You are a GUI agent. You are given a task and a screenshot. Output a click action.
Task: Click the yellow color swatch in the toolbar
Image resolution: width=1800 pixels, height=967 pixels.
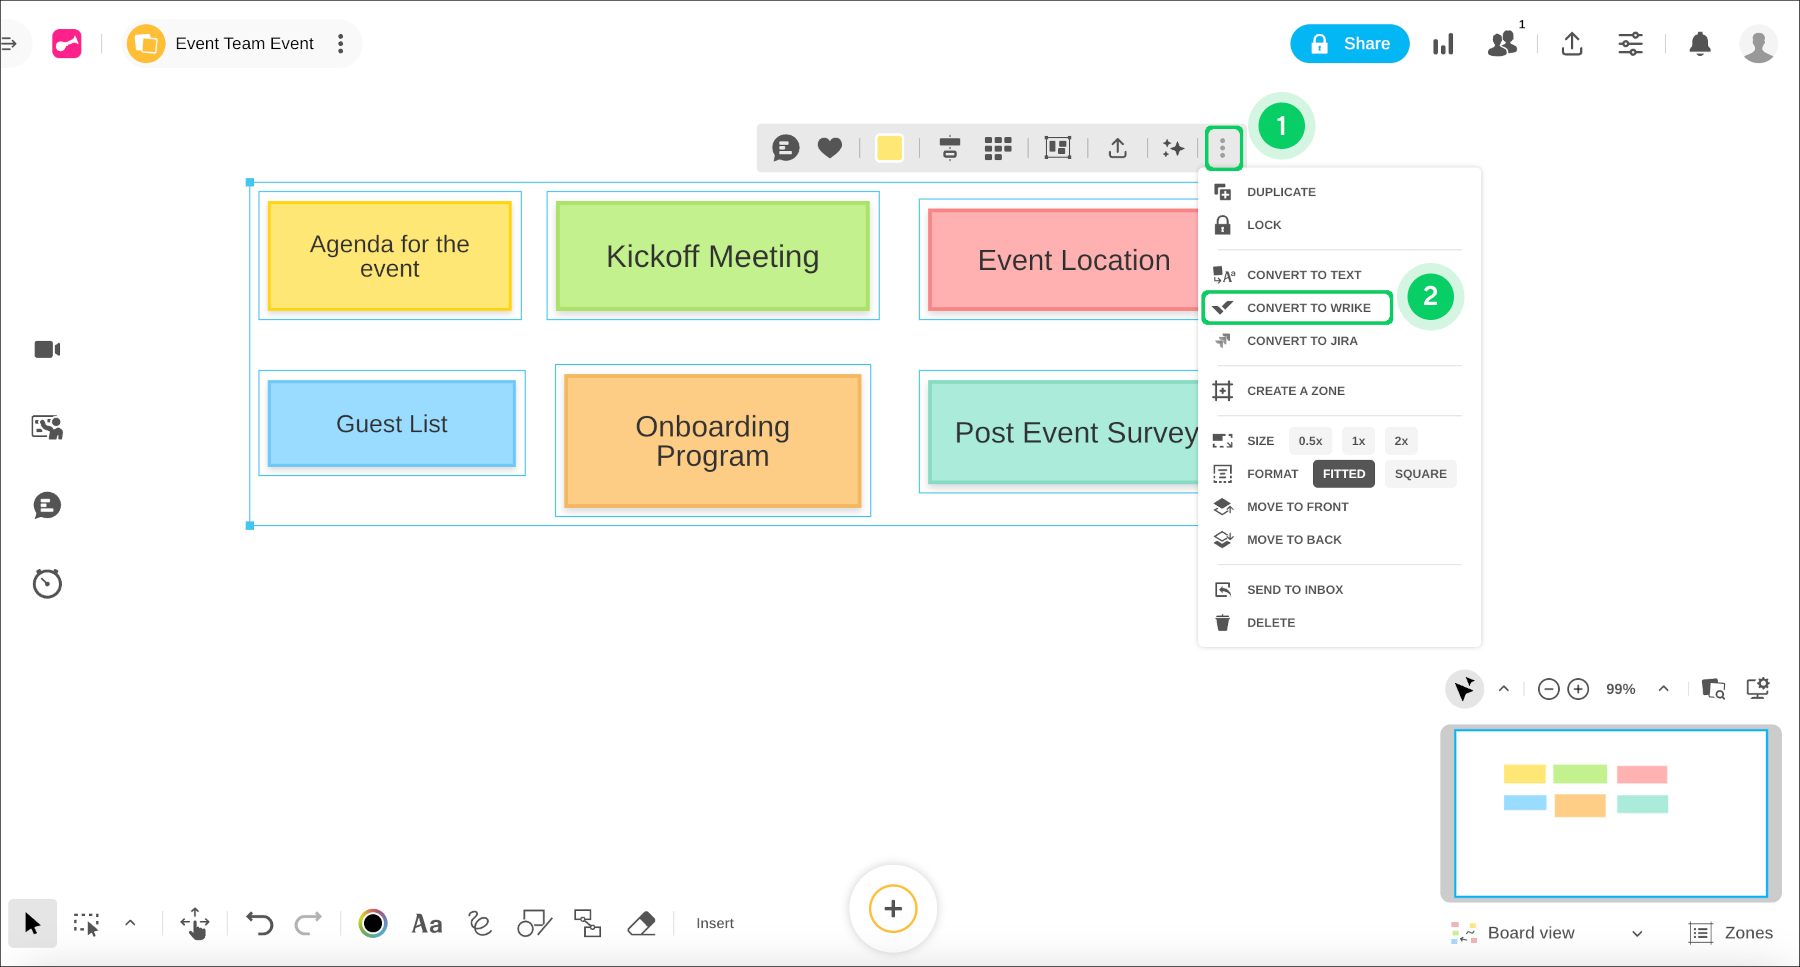889,147
